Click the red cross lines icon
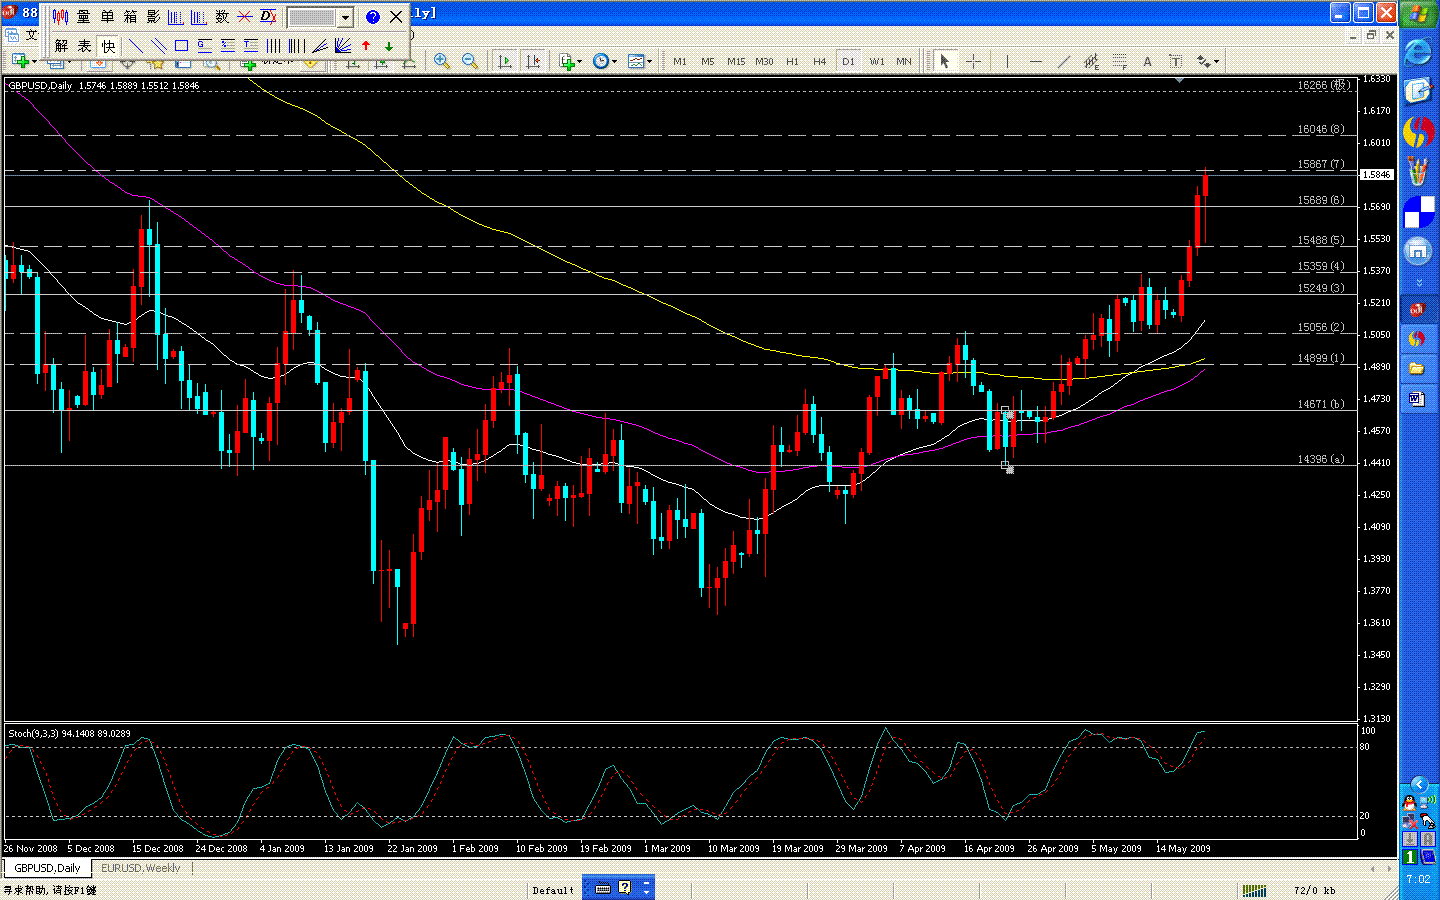Viewport: 1440px width, 900px height. (245, 17)
